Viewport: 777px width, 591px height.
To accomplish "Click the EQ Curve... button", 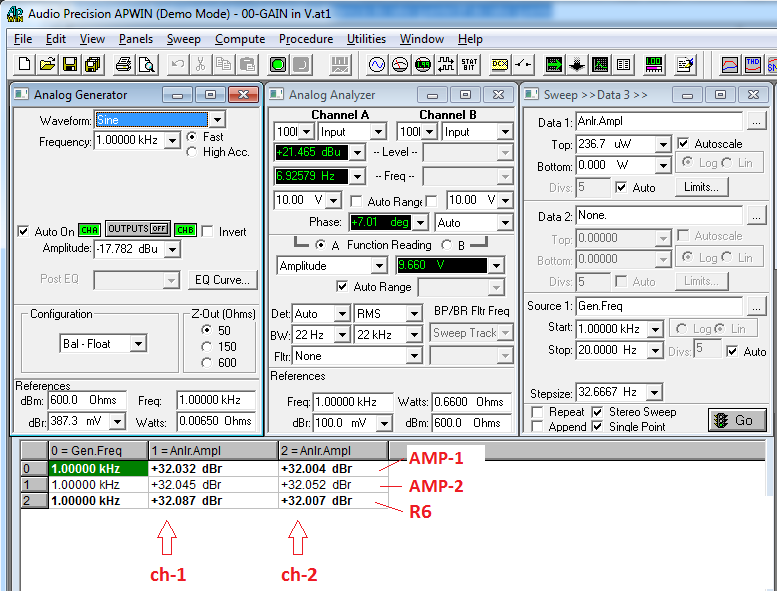I will pos(223,280).
